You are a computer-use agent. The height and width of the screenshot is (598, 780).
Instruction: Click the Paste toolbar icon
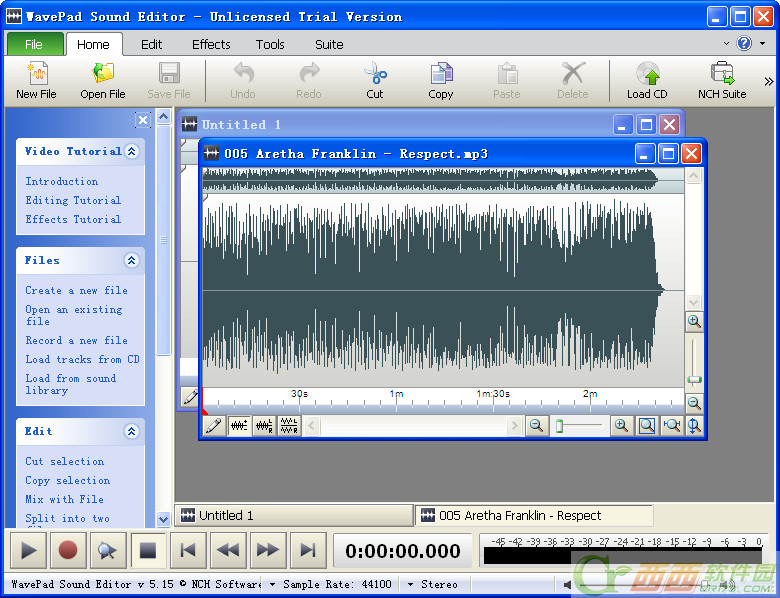pyautogui.click(x=507, y=81)
